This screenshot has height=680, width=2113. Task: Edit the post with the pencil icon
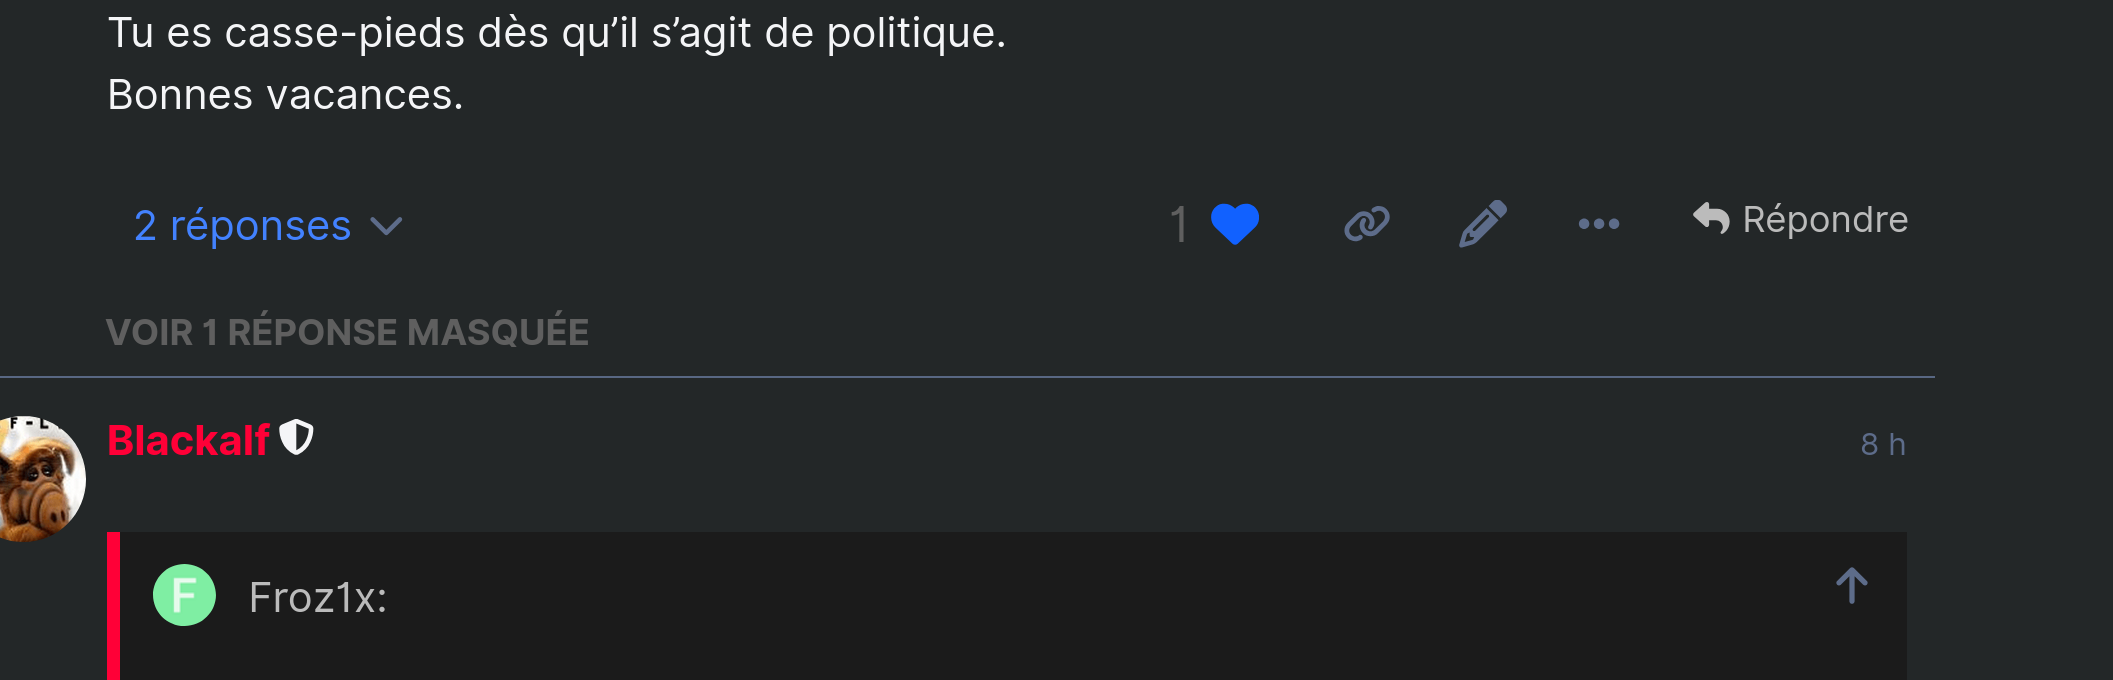(1483, 223)
